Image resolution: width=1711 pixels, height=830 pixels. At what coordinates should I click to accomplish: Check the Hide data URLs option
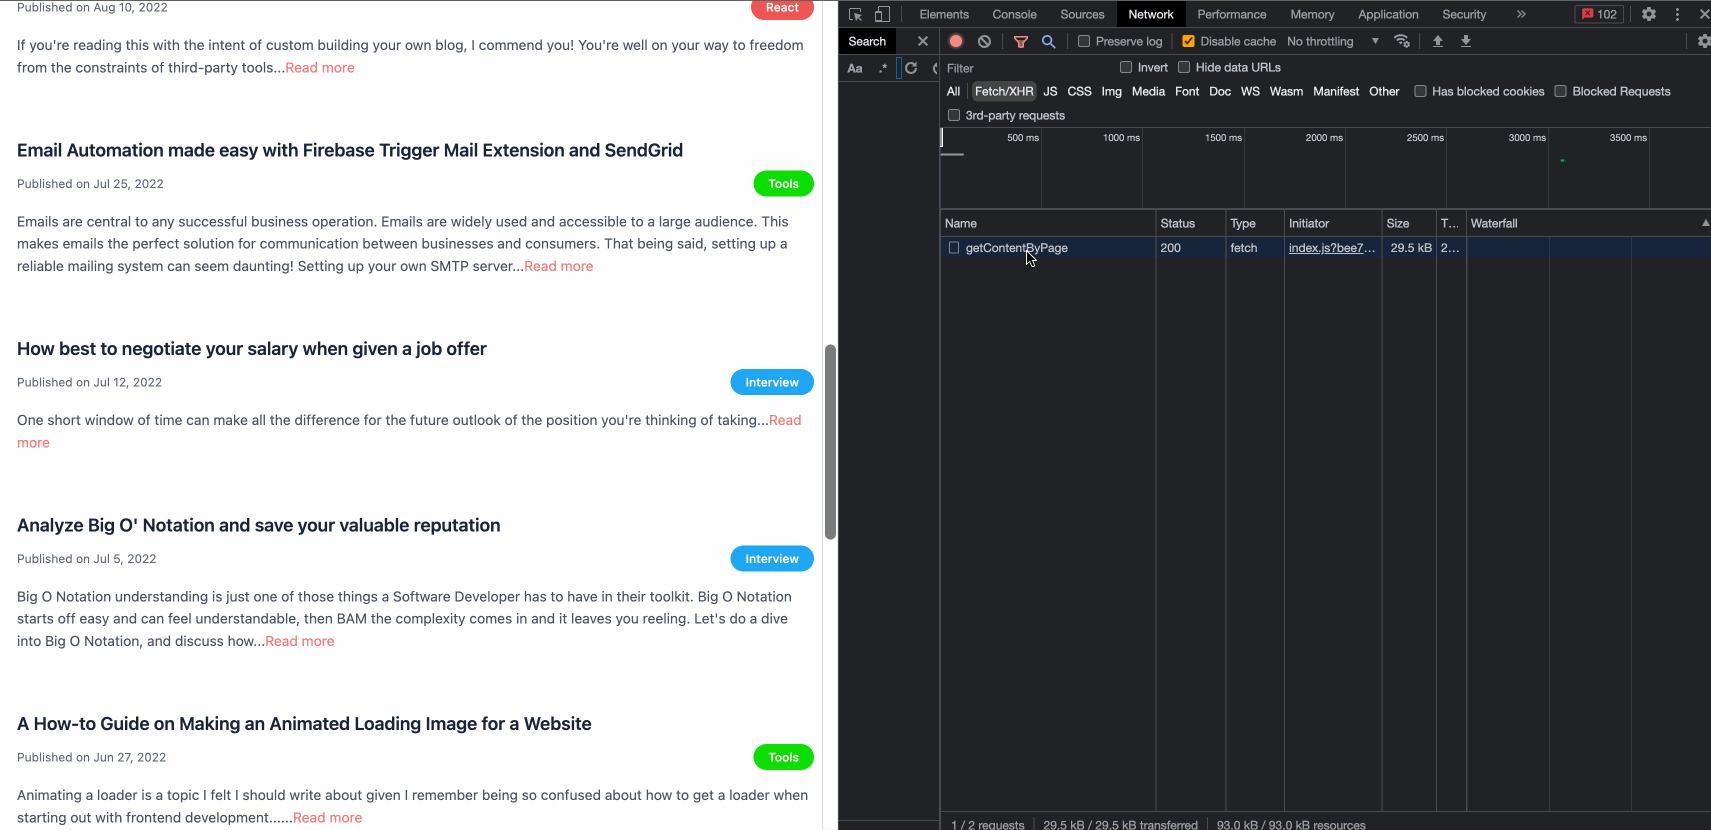1184,67
